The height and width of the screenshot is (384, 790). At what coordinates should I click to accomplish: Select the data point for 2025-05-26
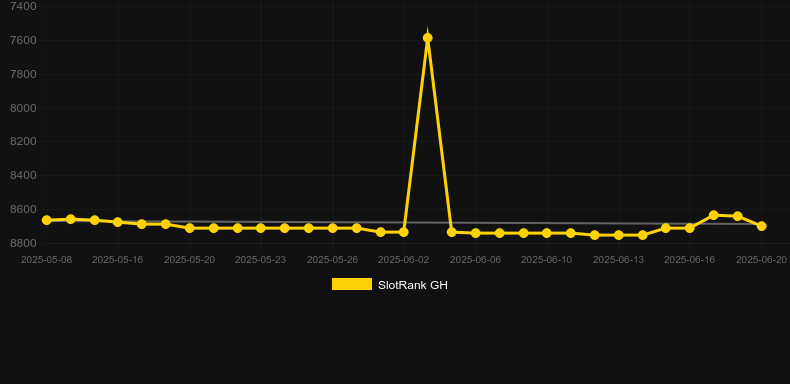coord(333,228)
